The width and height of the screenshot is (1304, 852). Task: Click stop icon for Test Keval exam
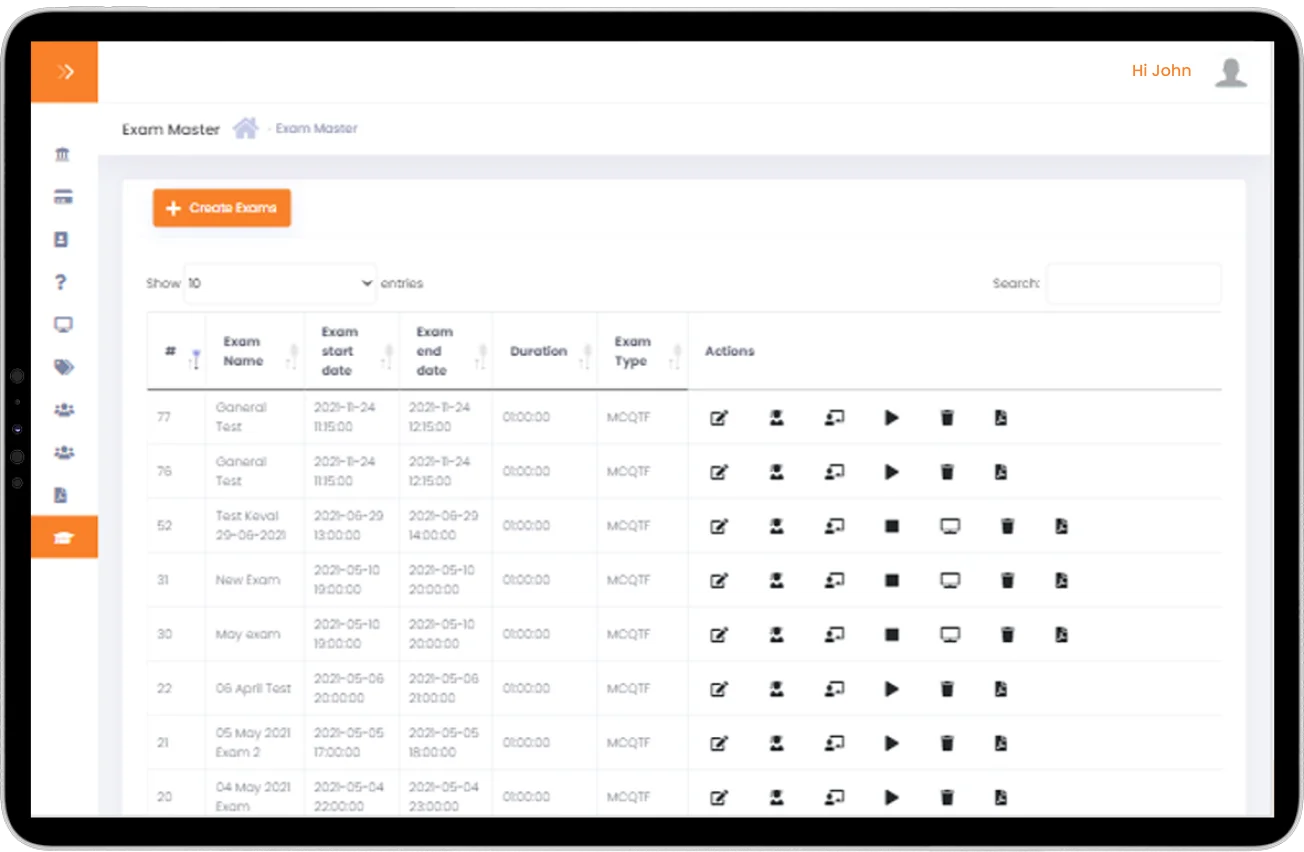[x=891, y=526]
